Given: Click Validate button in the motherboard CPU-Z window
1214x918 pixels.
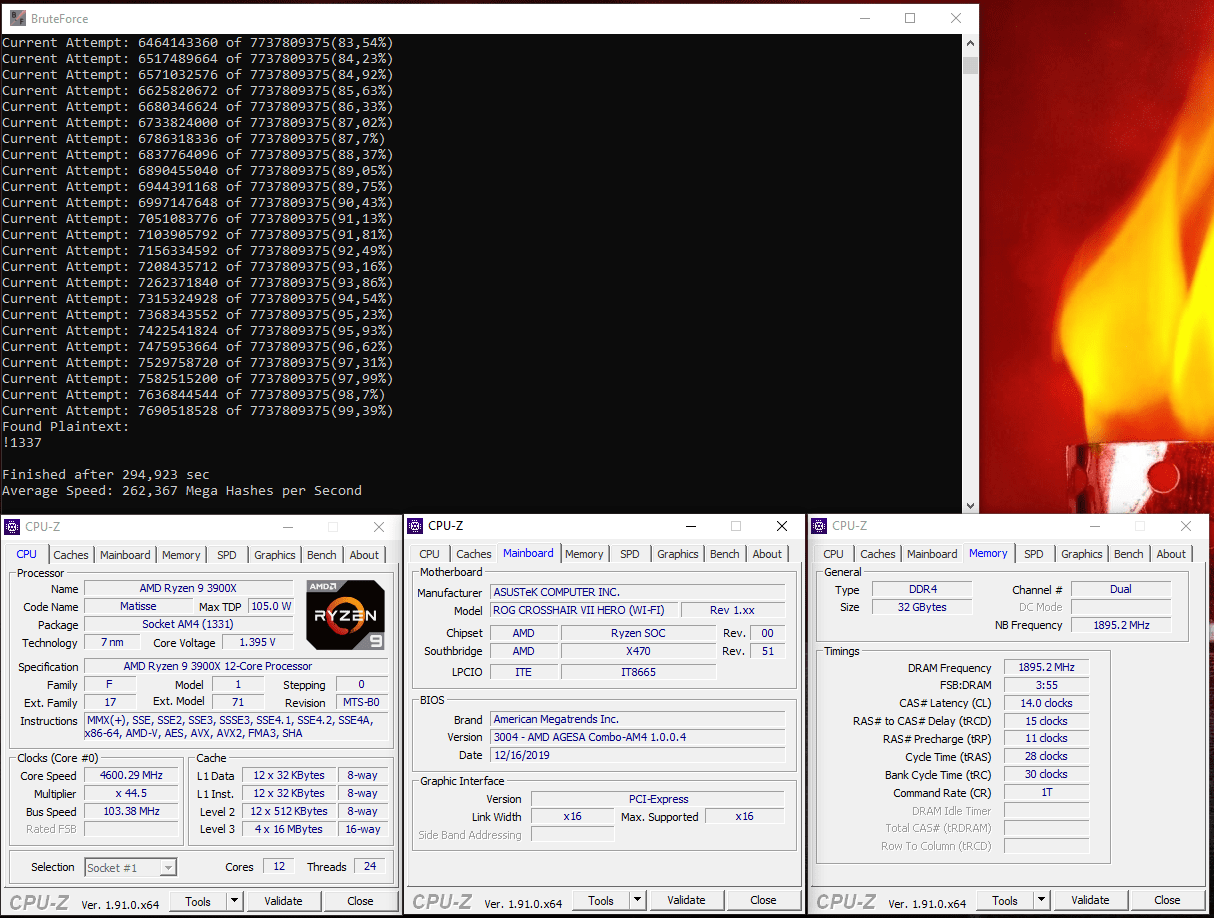Looking at the screenshot, I should pos(686,900).
